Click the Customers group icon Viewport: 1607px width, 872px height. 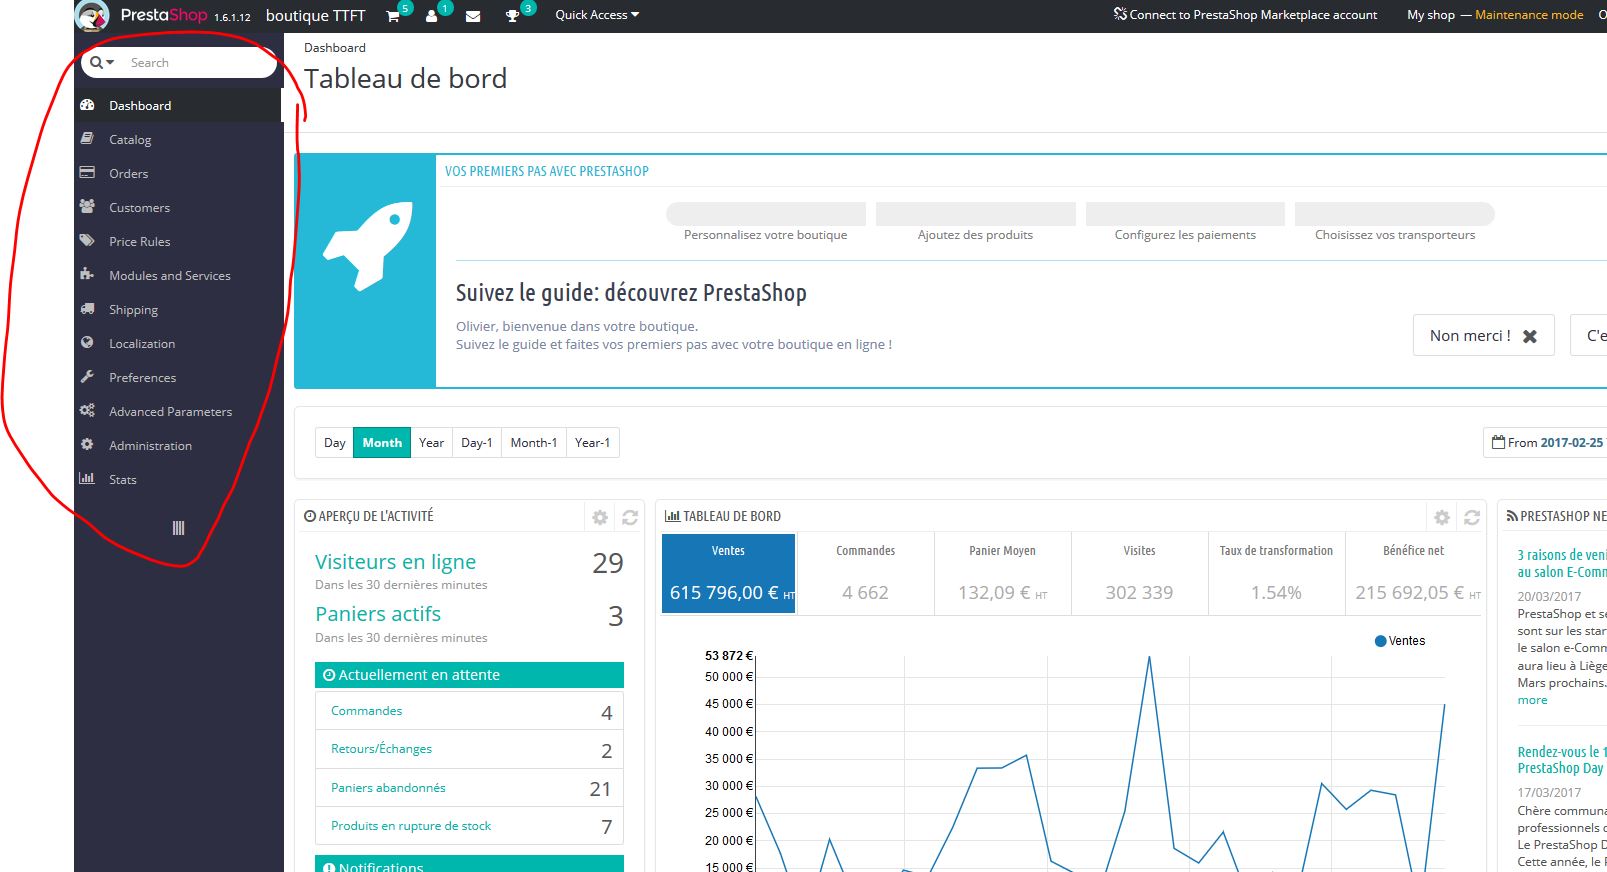tap(87, 206)
